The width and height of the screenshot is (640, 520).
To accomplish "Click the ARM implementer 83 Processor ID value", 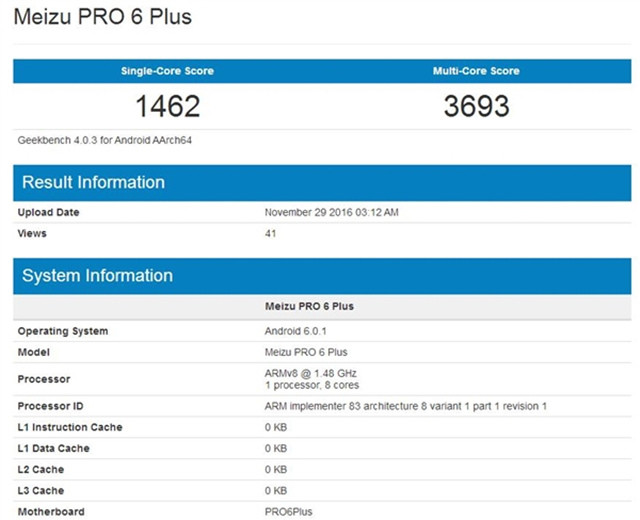I will click(x=406, y=406).
